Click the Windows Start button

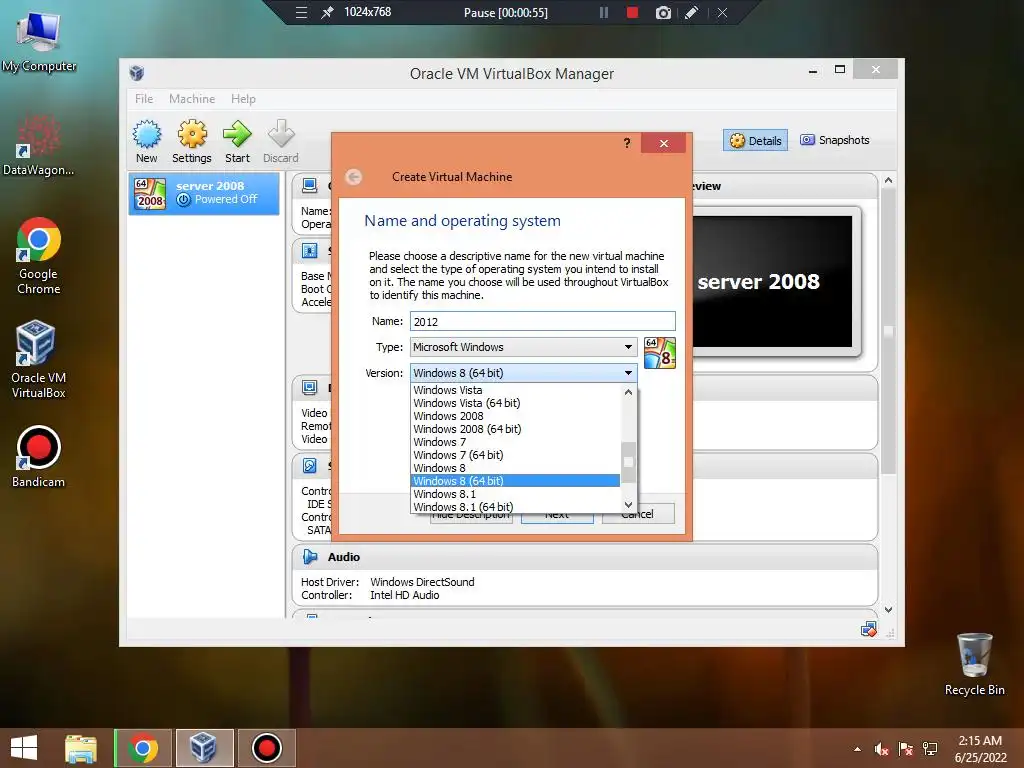pyautogui.click(x=24, y=748)
